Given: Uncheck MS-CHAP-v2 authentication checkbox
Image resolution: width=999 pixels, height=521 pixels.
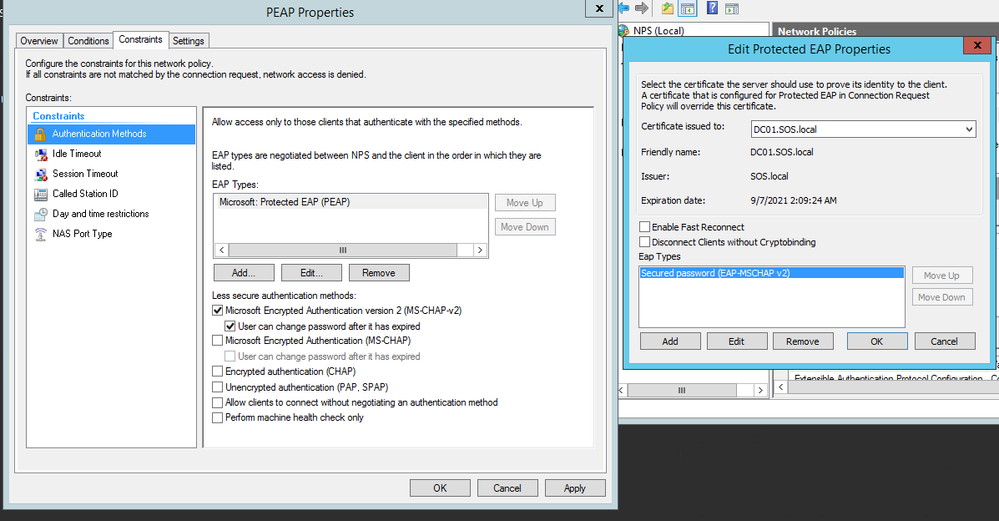Looking at the screenshot, I should click(x=218, y=311).
